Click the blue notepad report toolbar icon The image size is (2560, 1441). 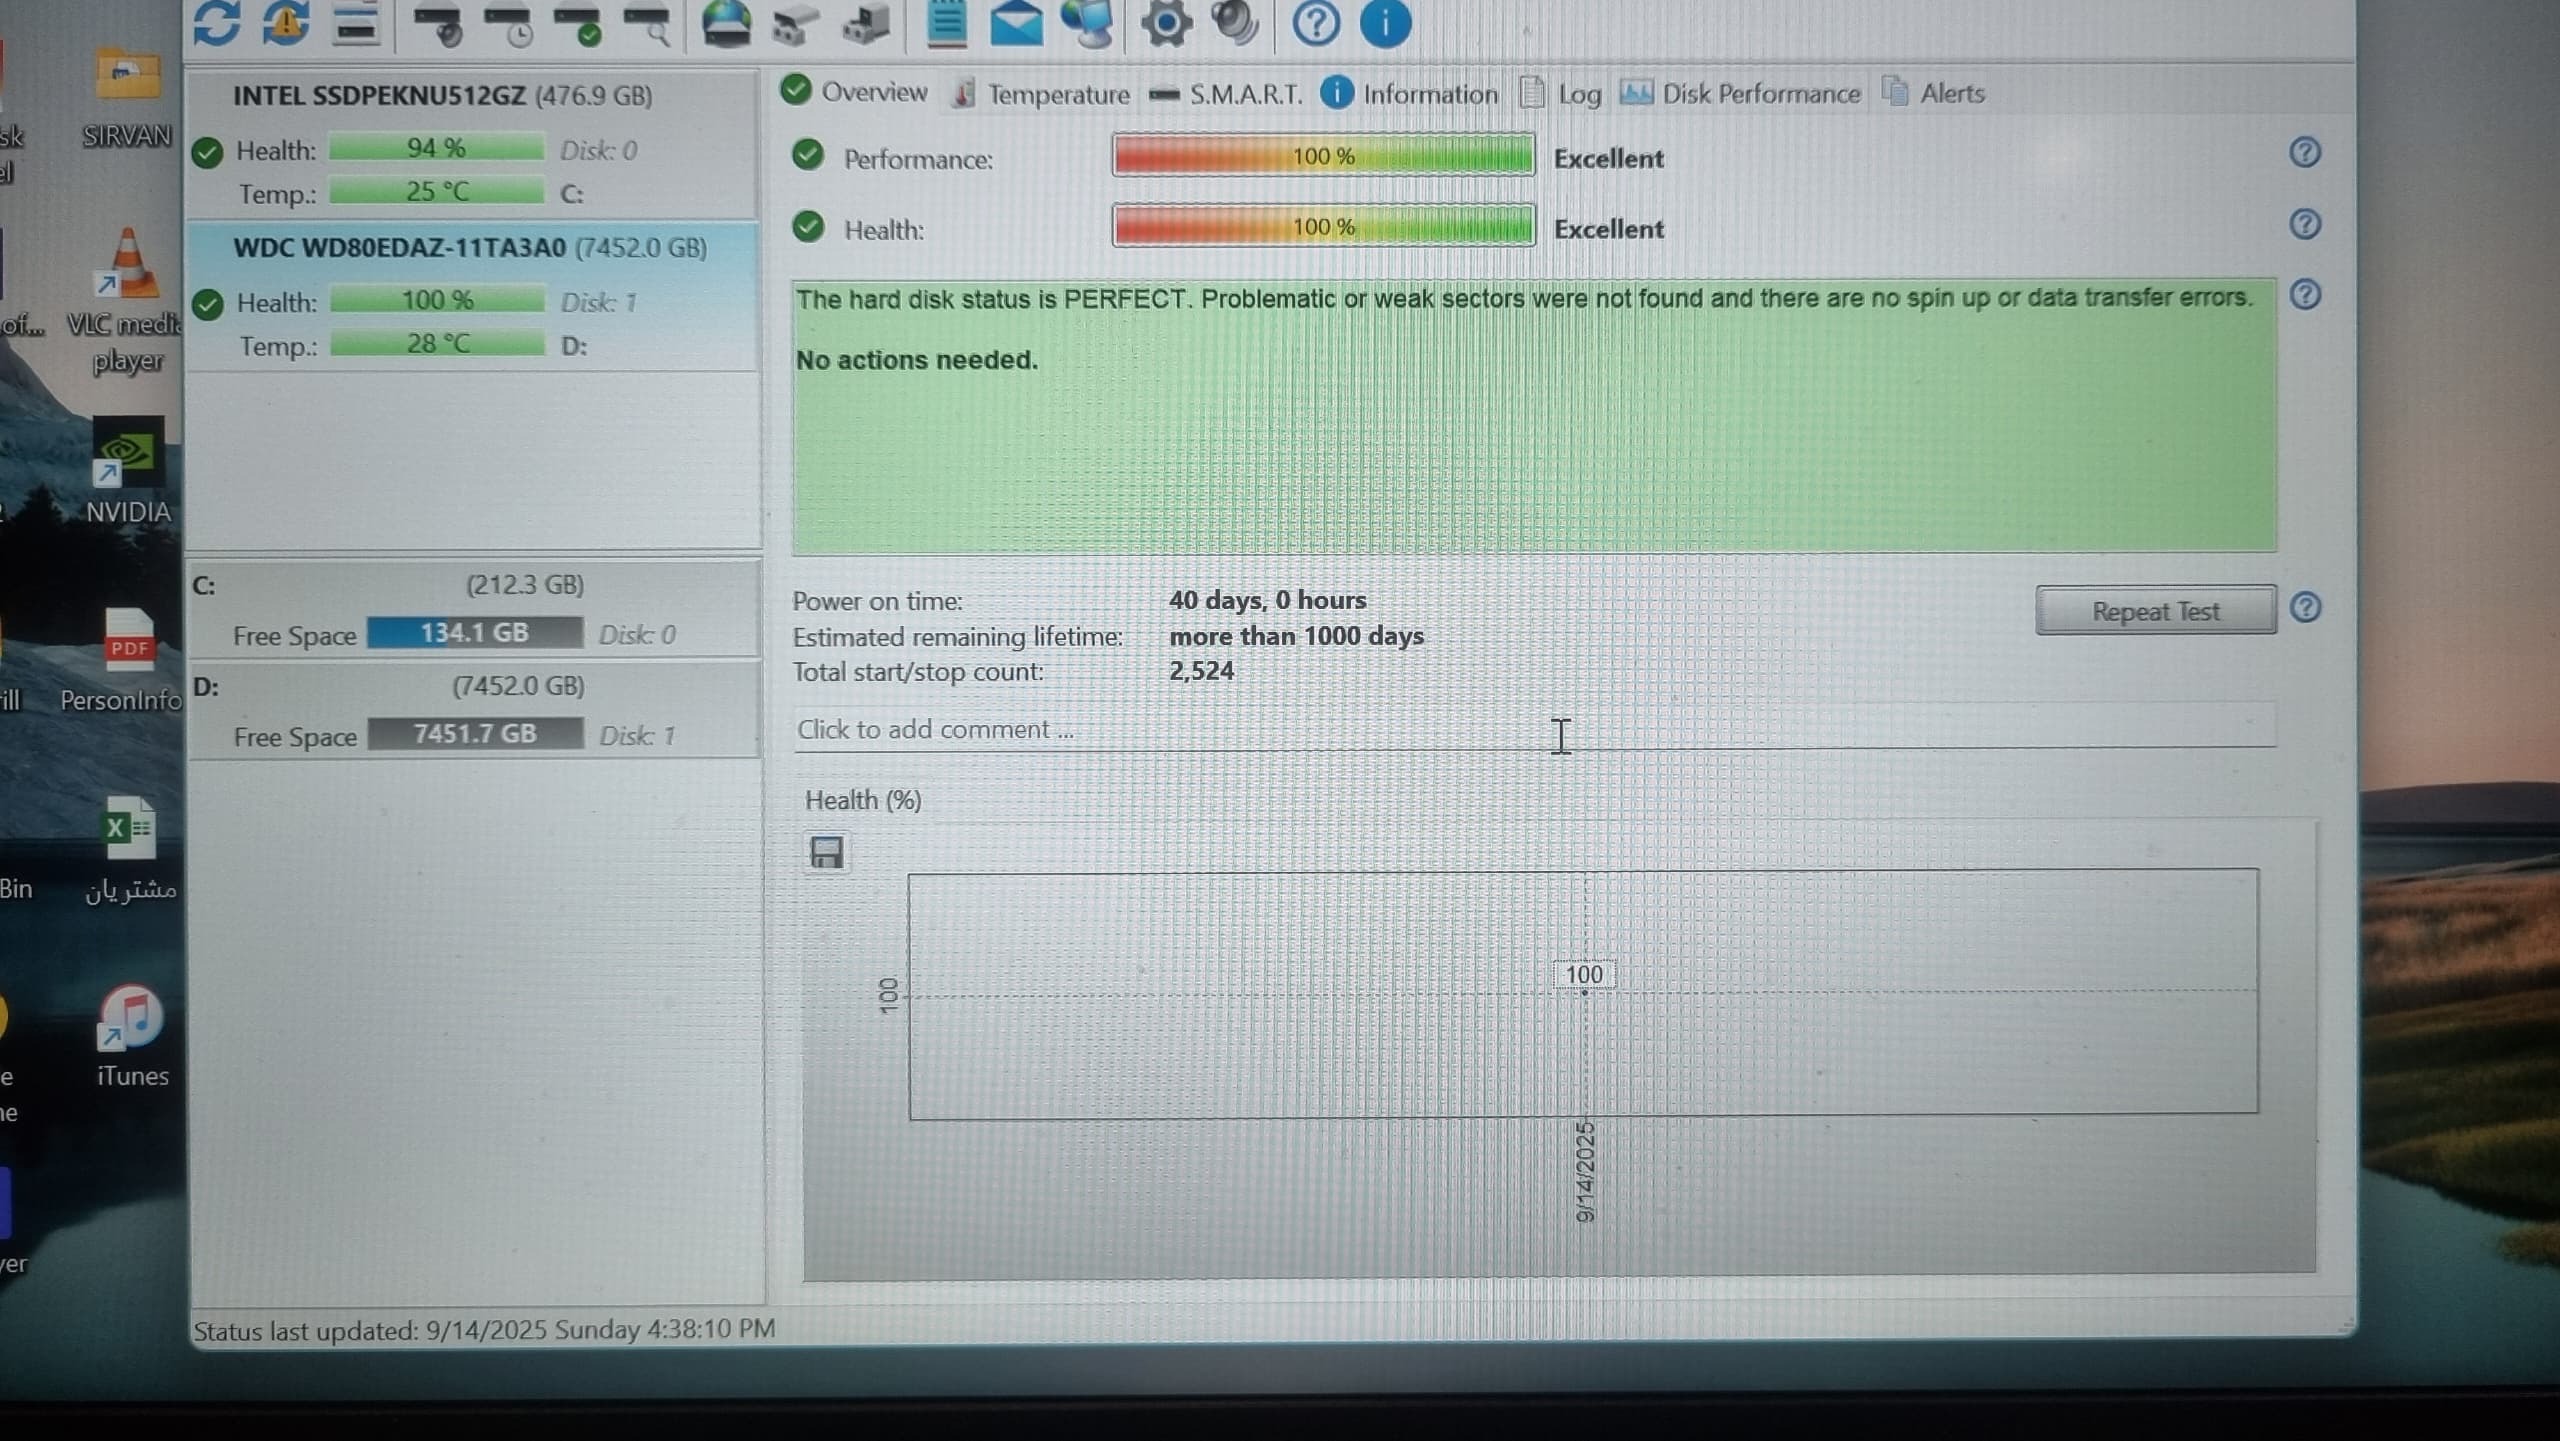[946, 22]
